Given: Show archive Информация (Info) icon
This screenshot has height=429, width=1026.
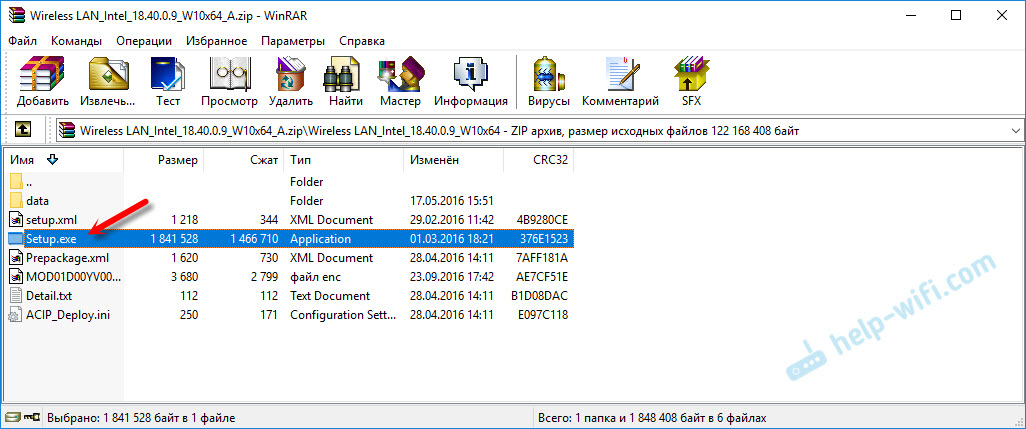Looking at the screenshot, I should (x=470, y=80).
